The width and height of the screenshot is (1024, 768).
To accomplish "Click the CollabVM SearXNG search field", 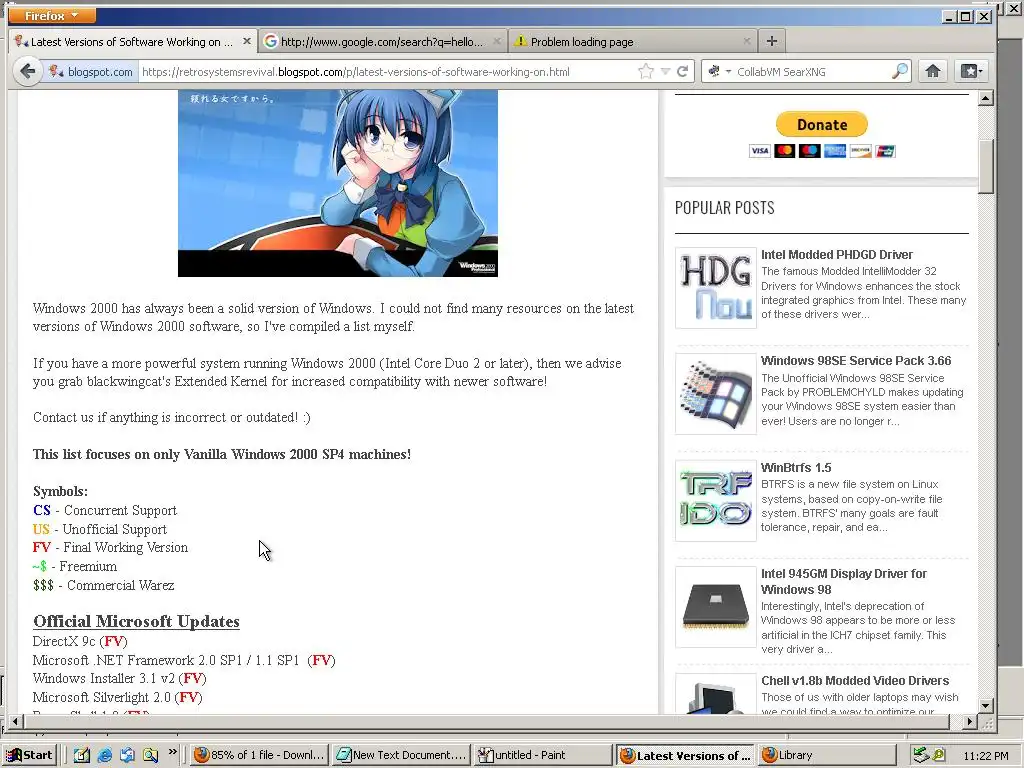I will click(x=812, y=72).
